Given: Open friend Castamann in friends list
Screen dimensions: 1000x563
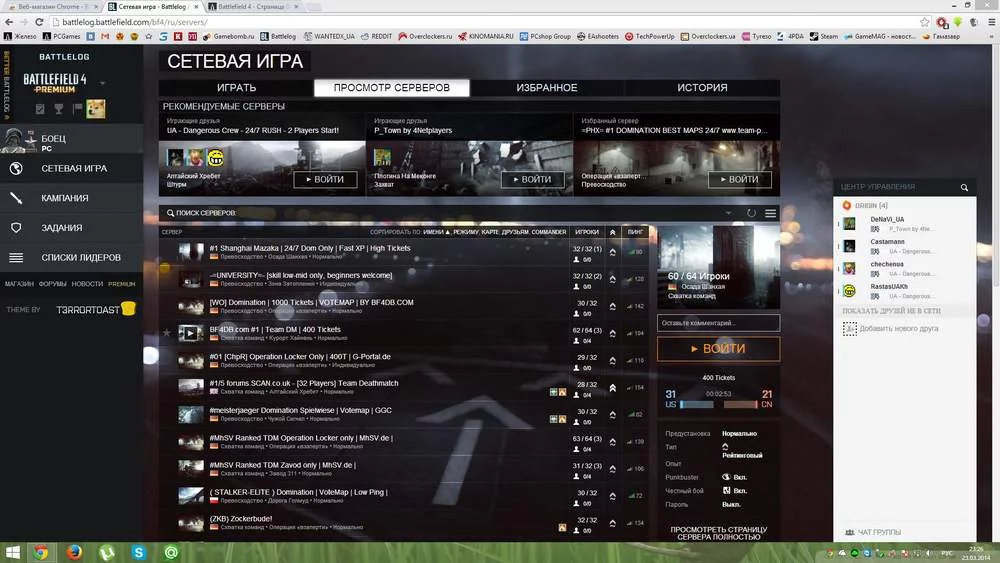Looking at the screenshot, I should (904, 246).
